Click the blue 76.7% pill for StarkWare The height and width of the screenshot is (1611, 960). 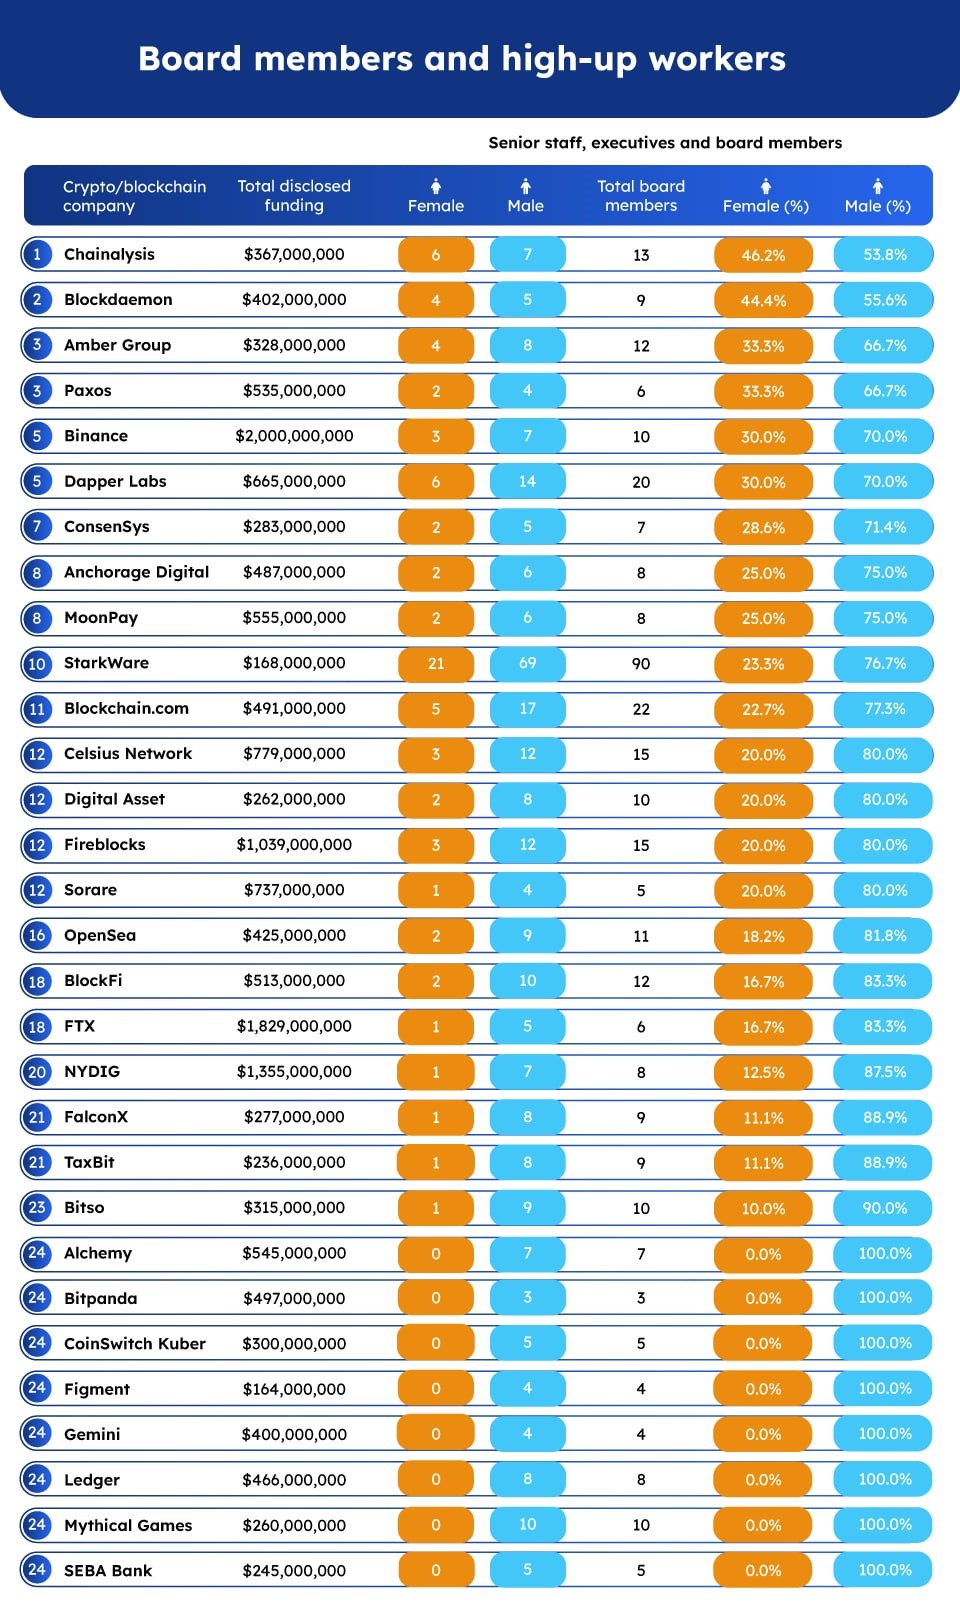884,663
